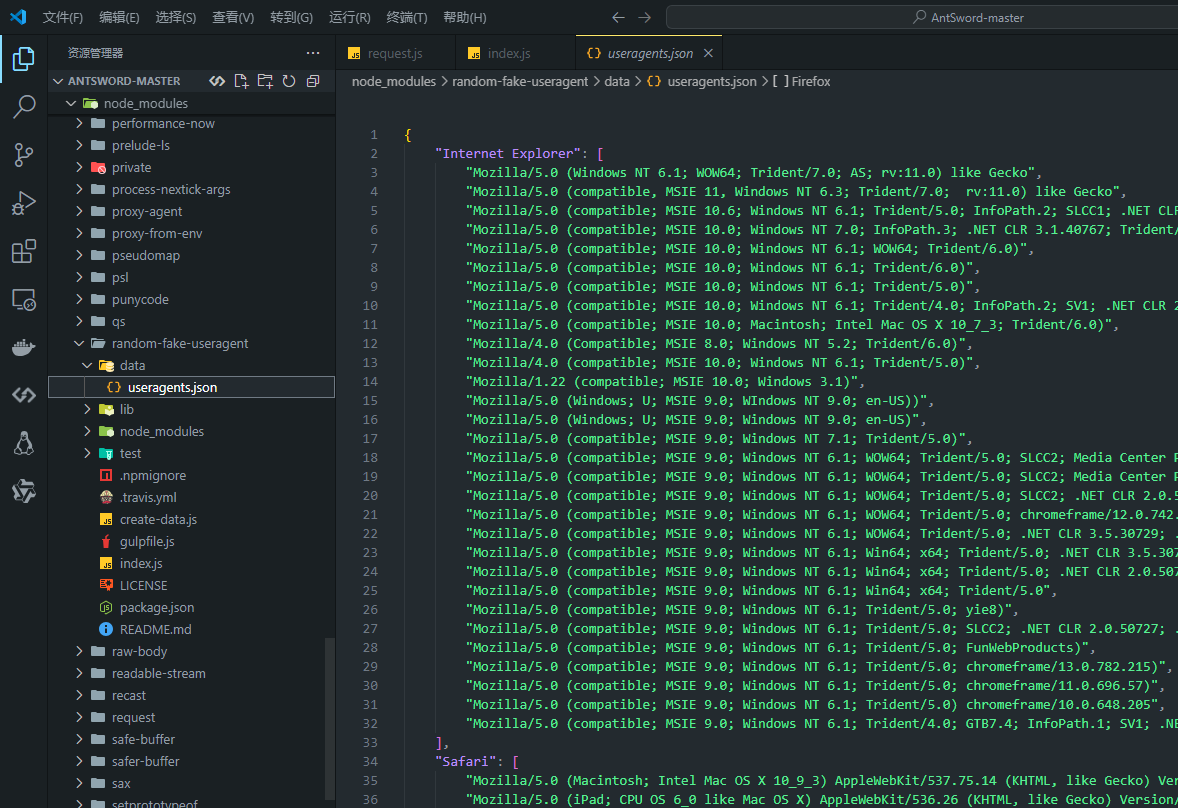Open the Extensions view
Viewport: 1178px width, 808px height.
23,251
